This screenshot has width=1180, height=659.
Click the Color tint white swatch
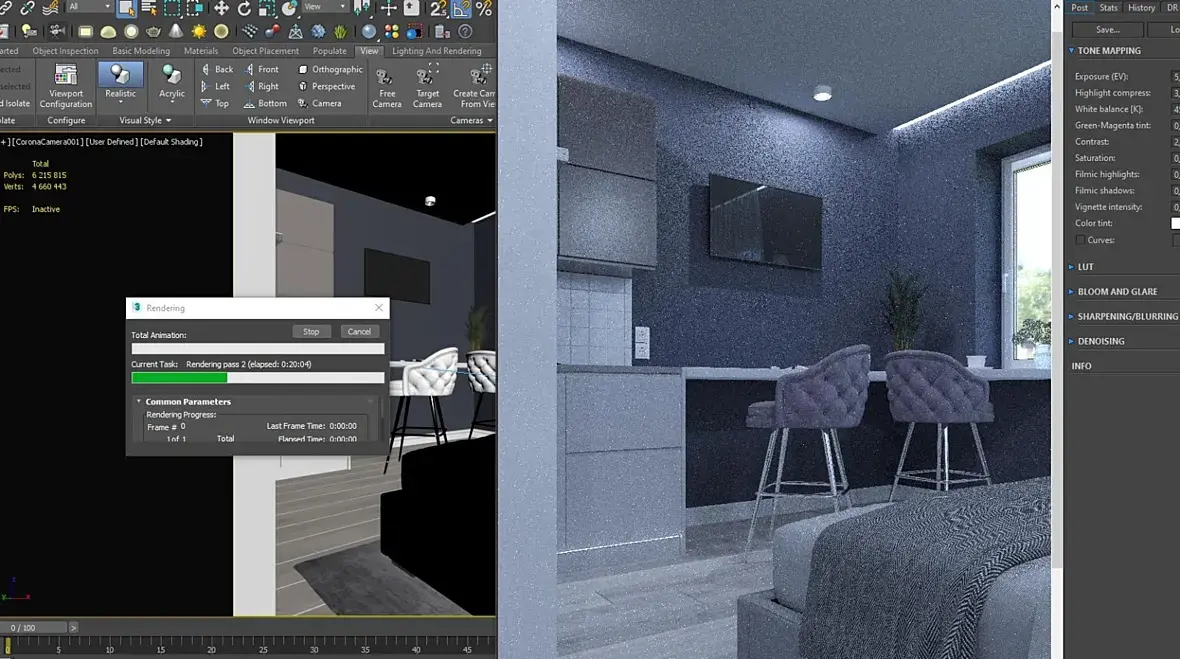[x=1175, y=223]
